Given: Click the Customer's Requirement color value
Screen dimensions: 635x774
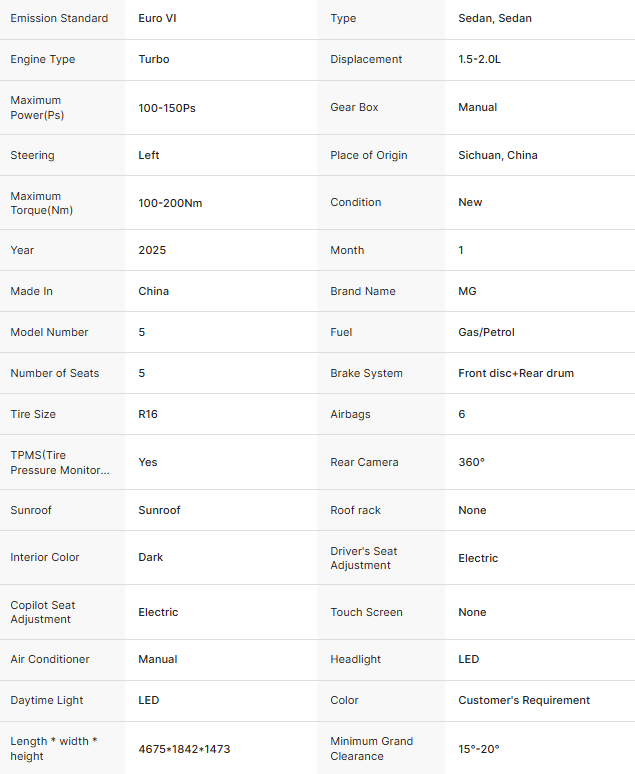Looking at the screenshot, I should [524, 700].
